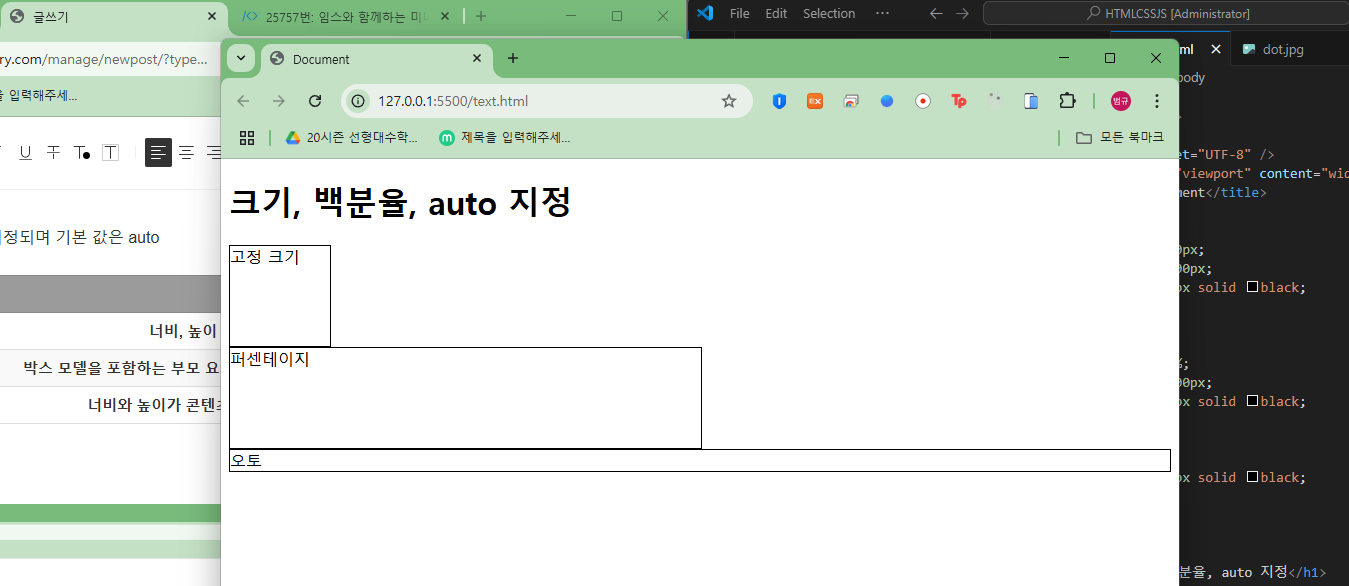Screen dimensions: 1349x586
Task: Open the red Tp extension icon
Action: click(959, 101)
